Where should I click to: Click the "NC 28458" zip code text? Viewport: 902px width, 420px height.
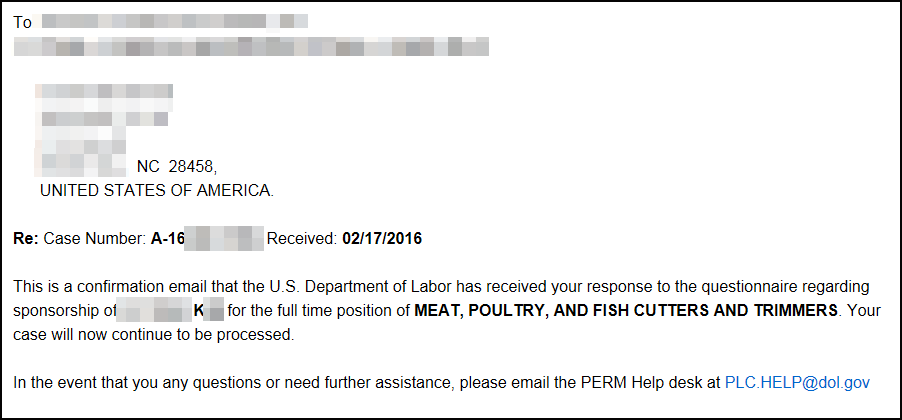click(176, 166)
